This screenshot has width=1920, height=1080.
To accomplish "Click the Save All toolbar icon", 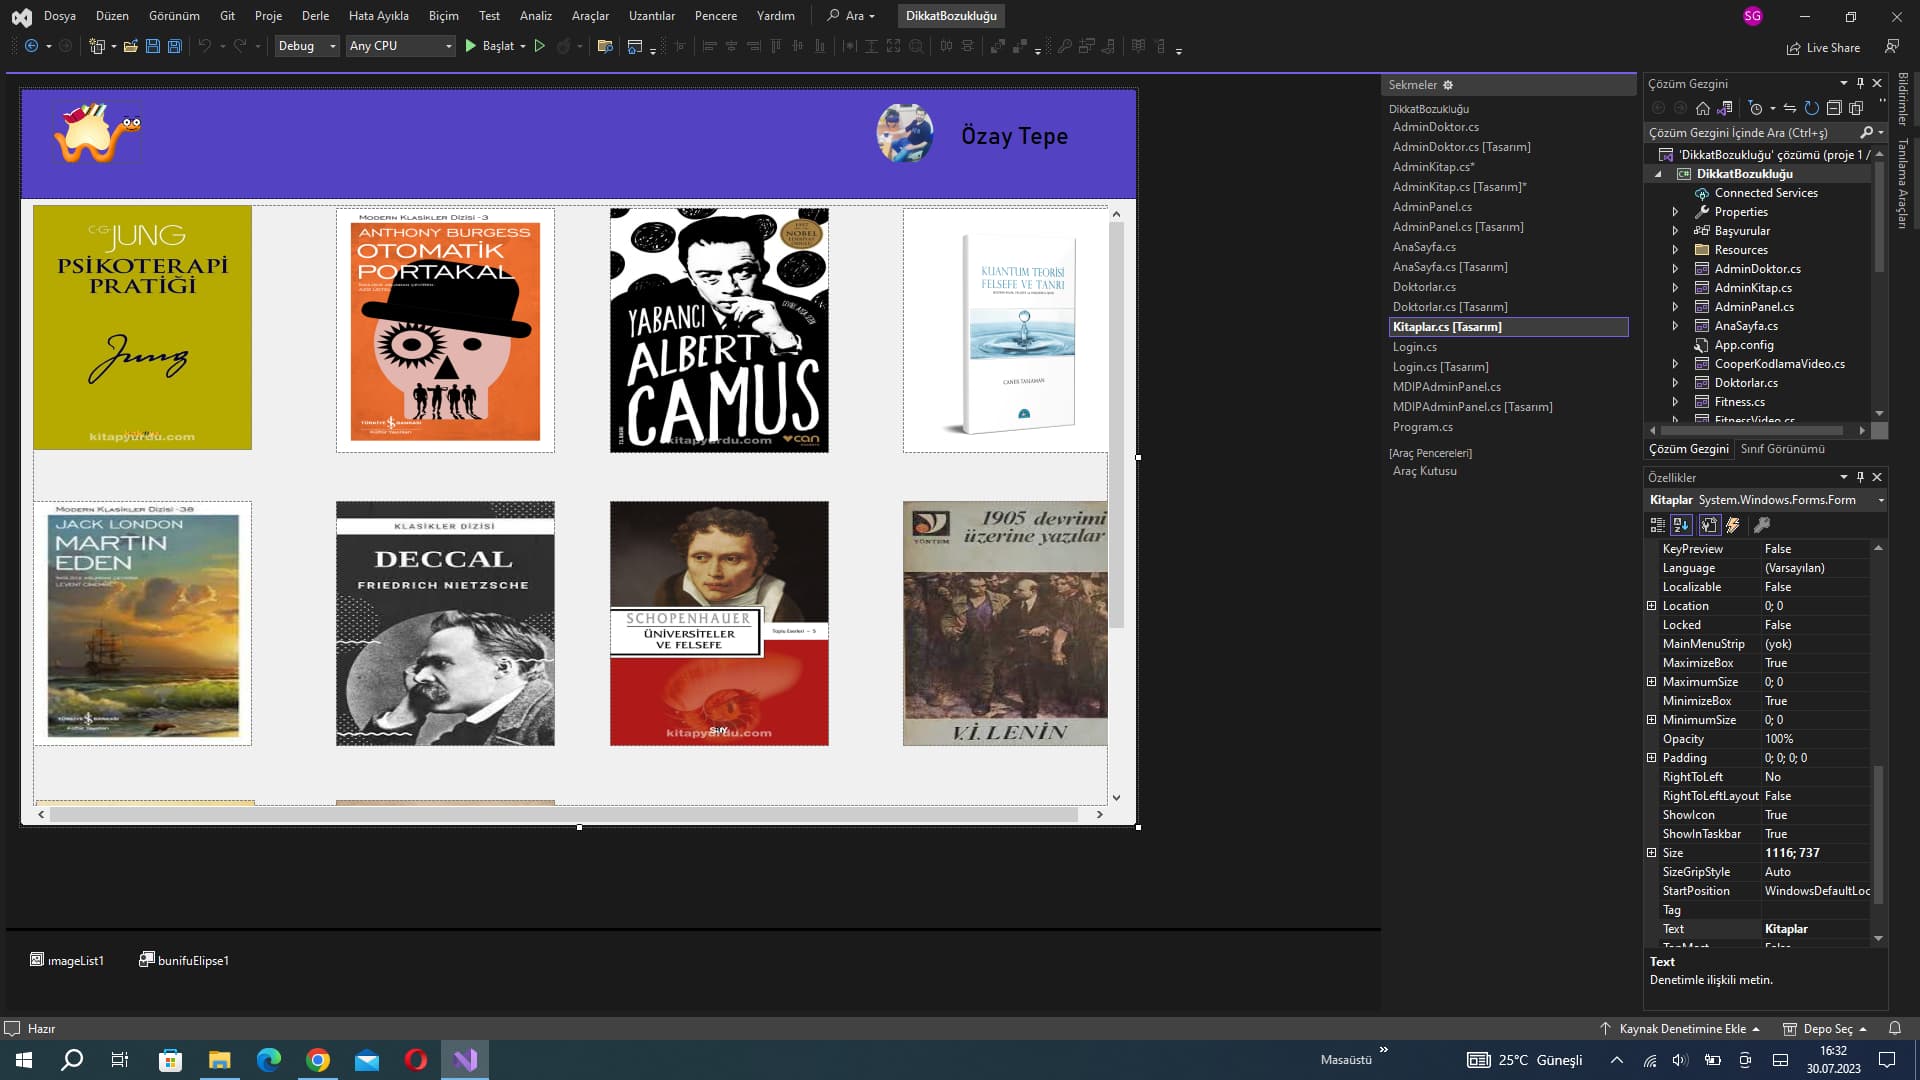I will pos(174,46).
